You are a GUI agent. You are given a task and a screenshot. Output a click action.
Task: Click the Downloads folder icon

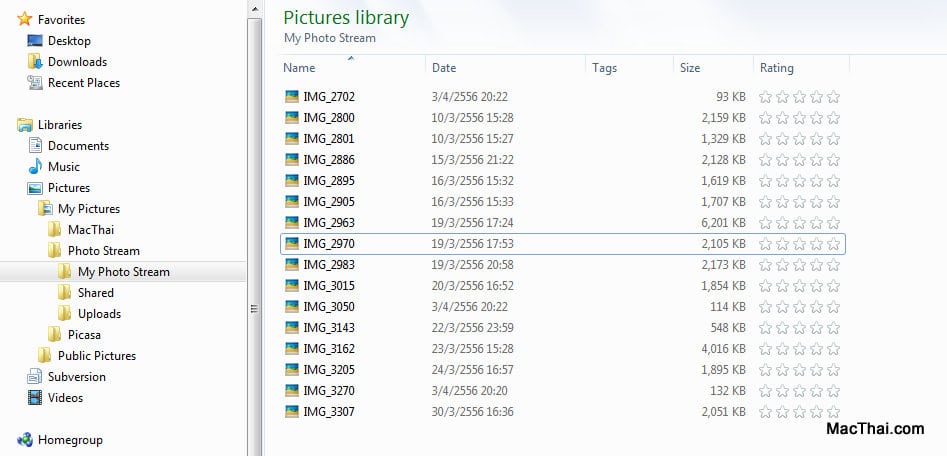click(x=35, y=62)
